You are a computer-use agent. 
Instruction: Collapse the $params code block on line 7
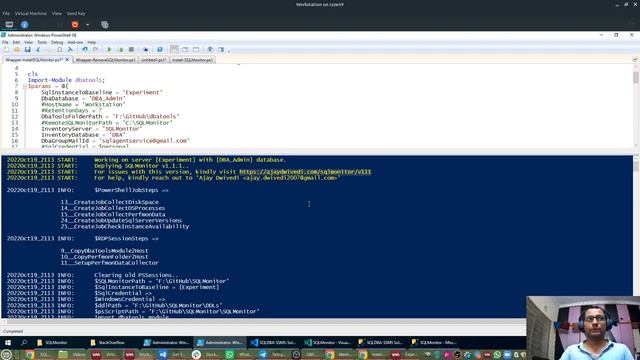tap(25, 87)
